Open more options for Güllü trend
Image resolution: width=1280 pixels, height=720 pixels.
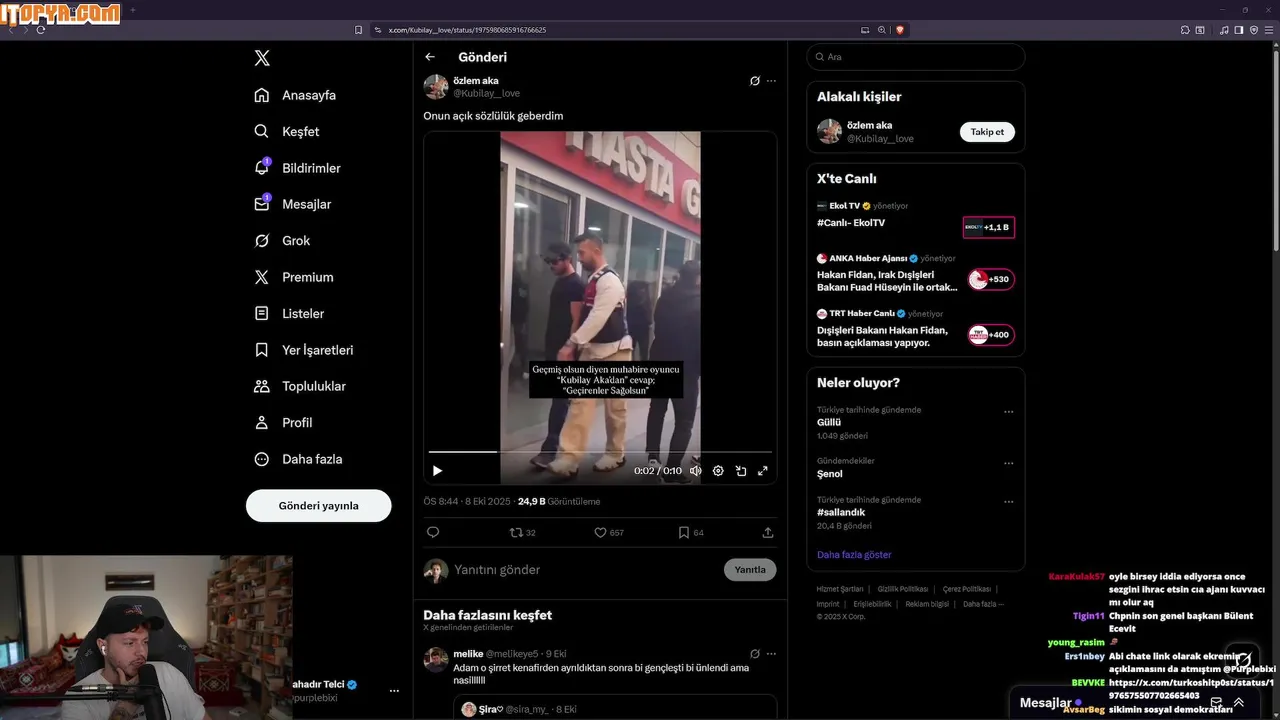1008,412
